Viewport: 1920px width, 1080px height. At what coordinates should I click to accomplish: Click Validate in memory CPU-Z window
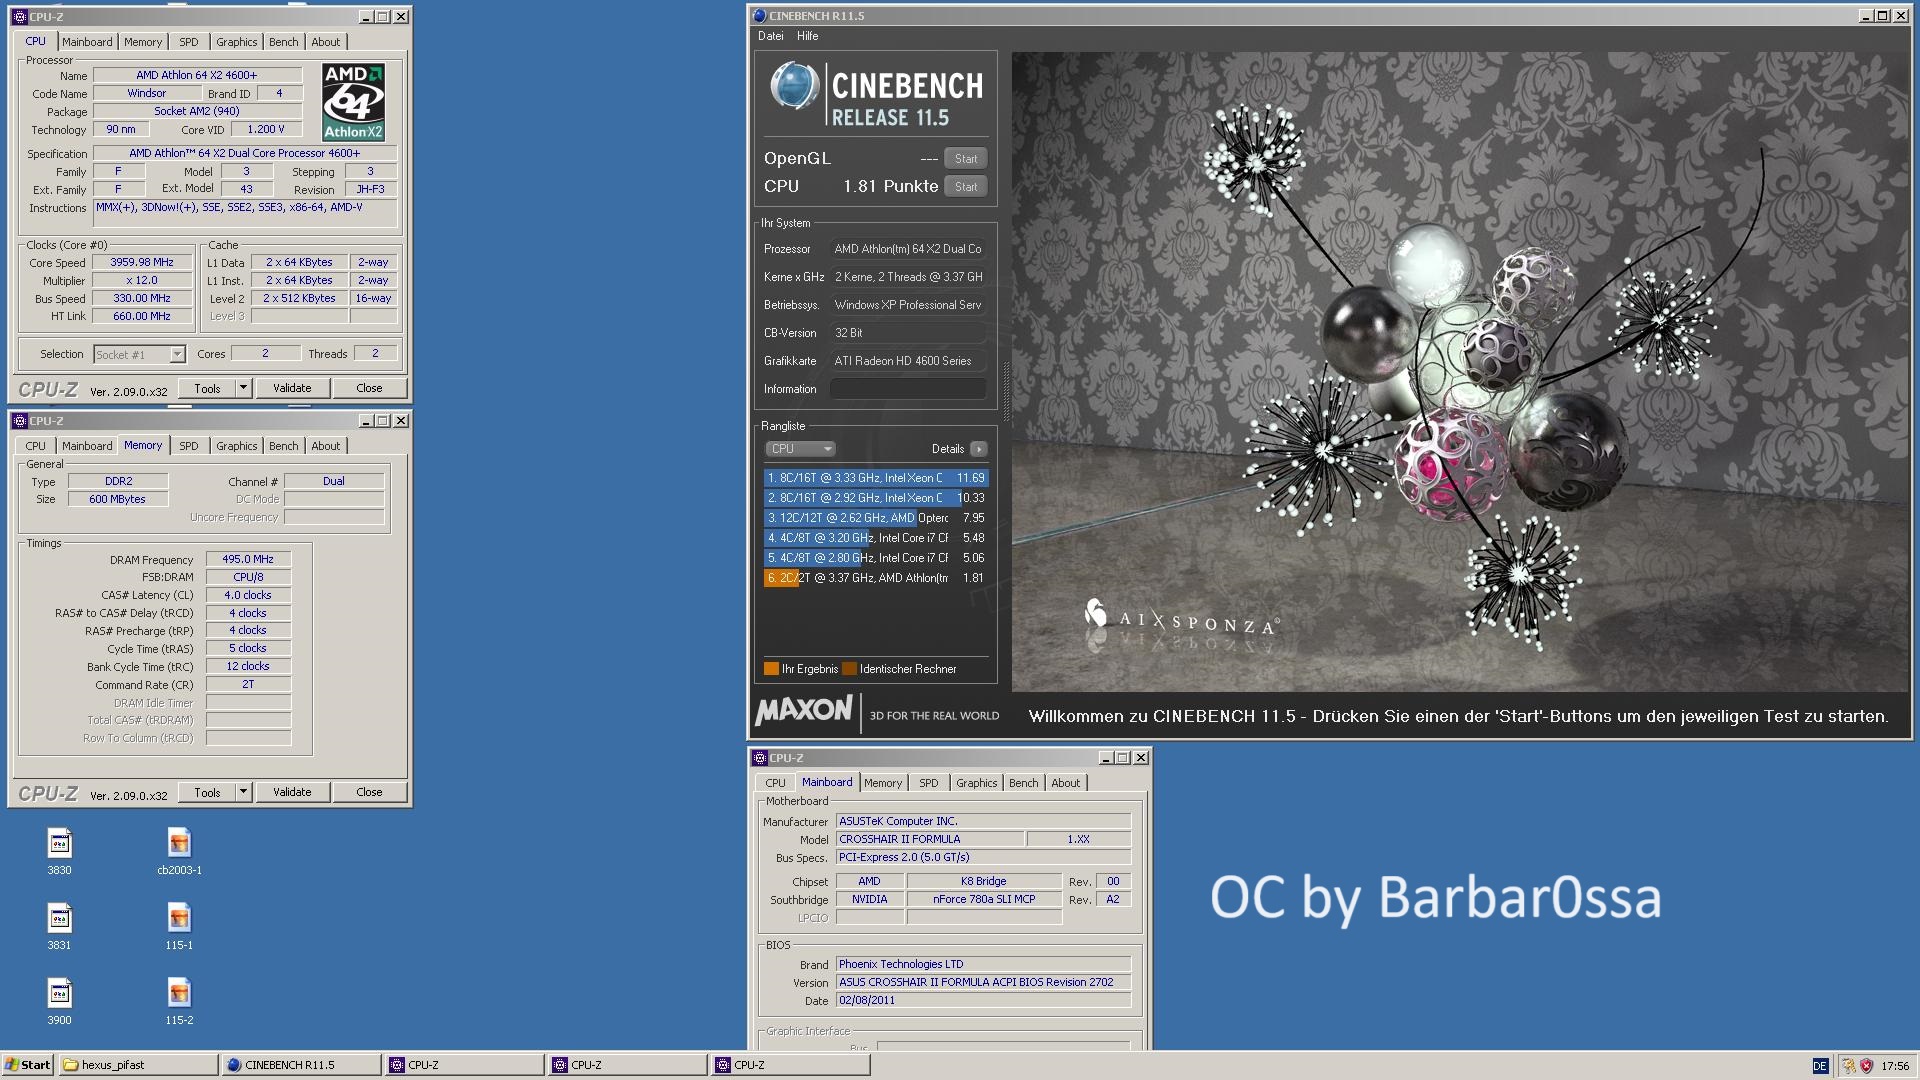click(292, 793)
